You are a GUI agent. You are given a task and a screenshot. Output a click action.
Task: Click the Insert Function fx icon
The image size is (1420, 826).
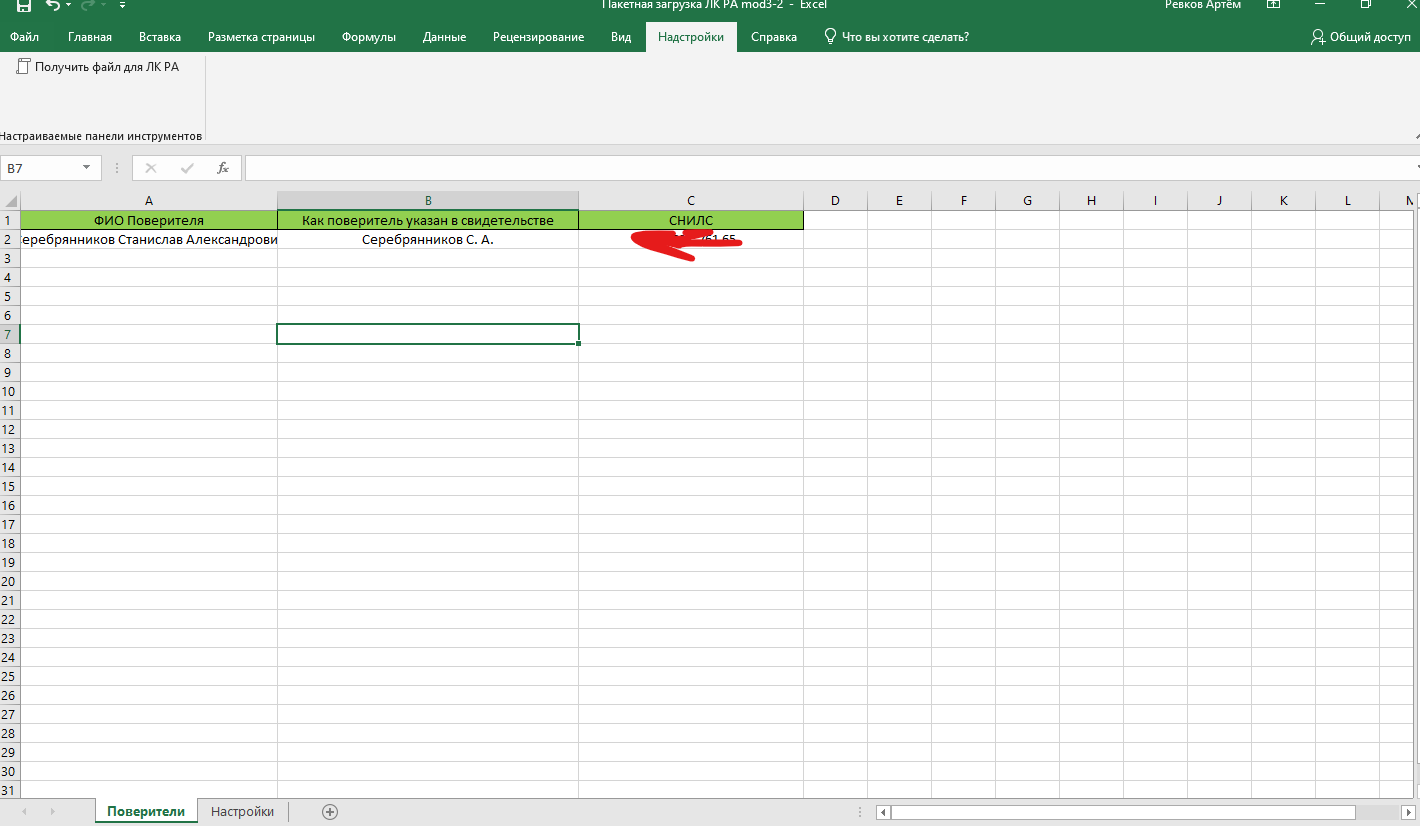click(x=223, y=168)
